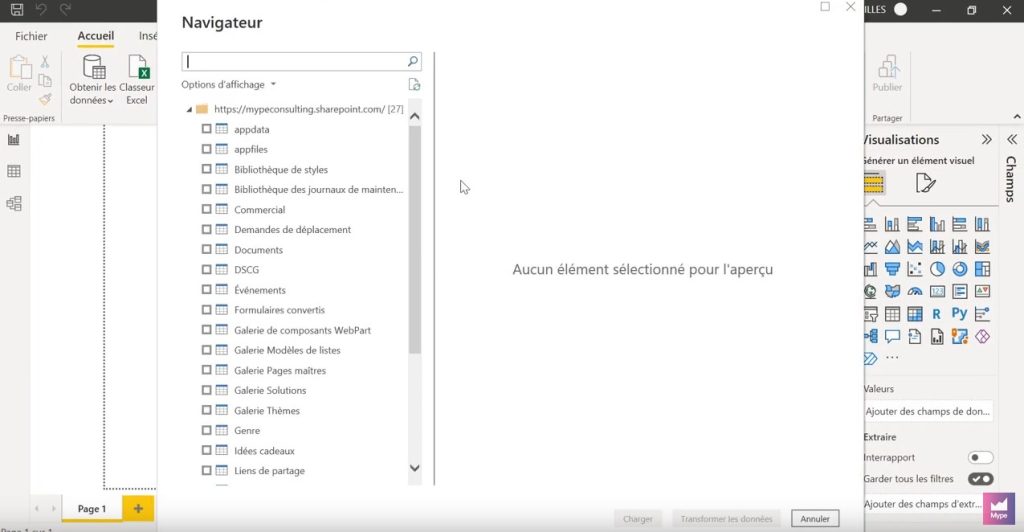This screenshot has height=532, width=1024.
Task: Open more visuals via the three dots
Action: pos(892,358)
